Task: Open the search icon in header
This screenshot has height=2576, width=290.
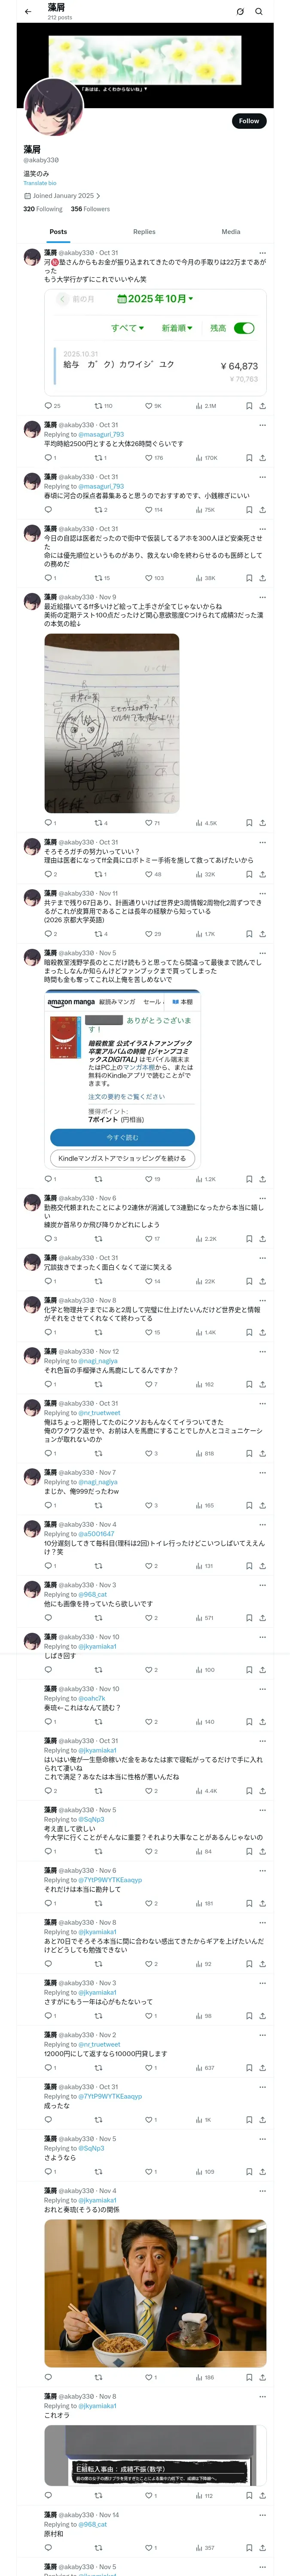Action: pos(259,12)
